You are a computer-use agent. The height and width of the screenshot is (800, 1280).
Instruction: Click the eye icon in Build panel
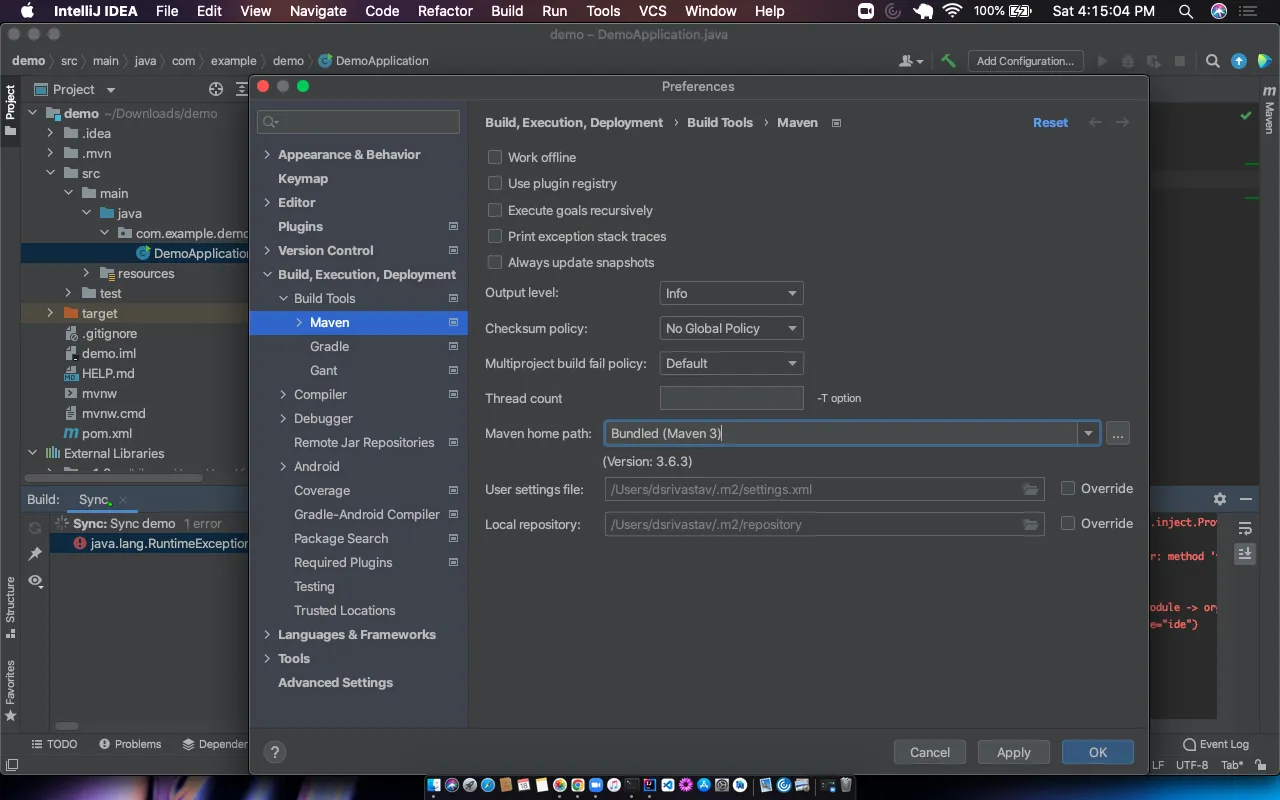pos(35,580)
